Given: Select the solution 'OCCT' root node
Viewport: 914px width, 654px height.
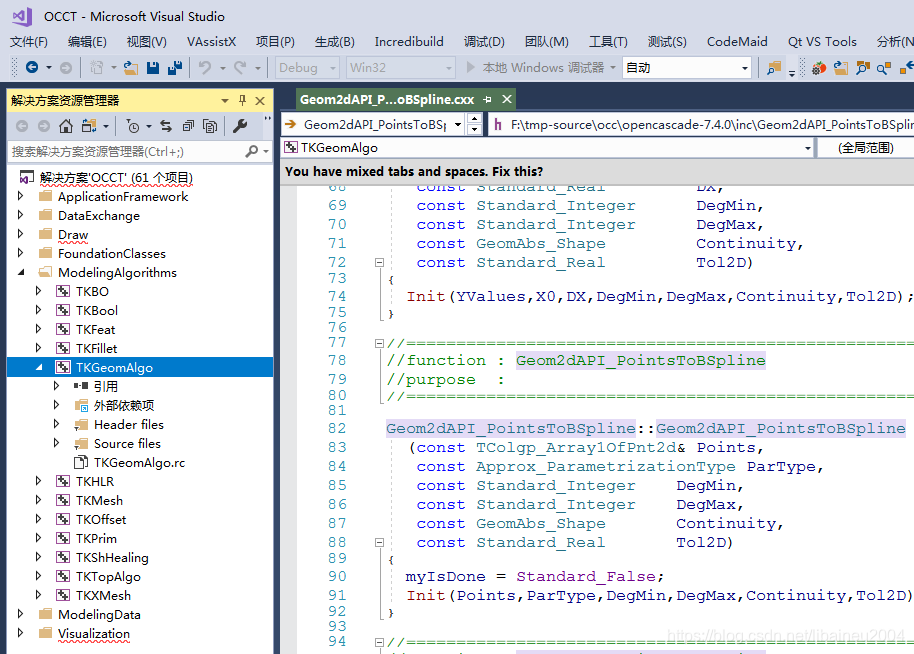Looking at the screenshot, I should (116, 177).
